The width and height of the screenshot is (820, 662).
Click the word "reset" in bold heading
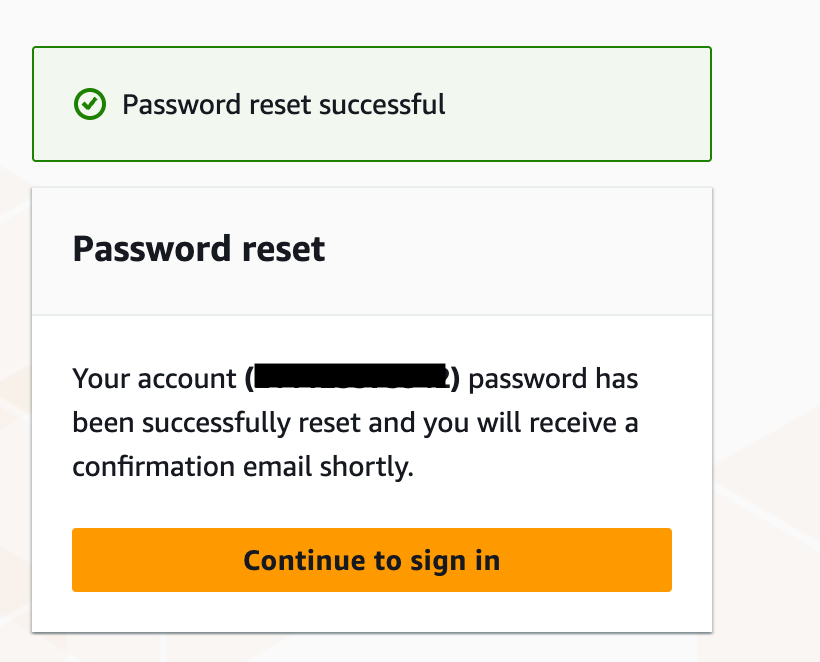click(283, 249)
